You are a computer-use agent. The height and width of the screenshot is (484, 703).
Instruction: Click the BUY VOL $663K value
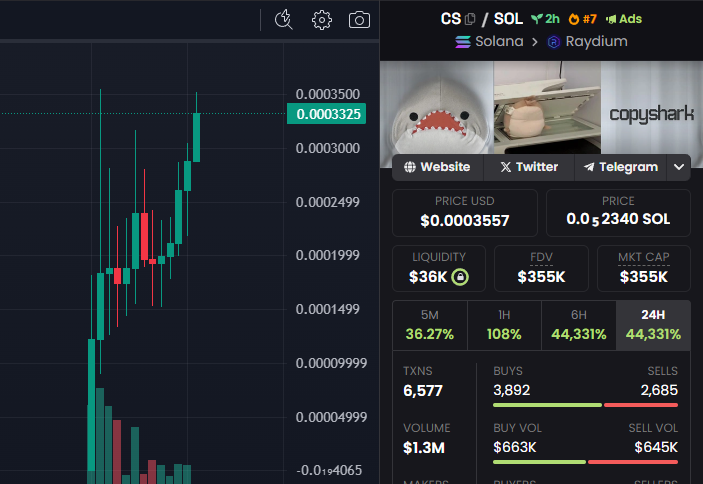515,447
